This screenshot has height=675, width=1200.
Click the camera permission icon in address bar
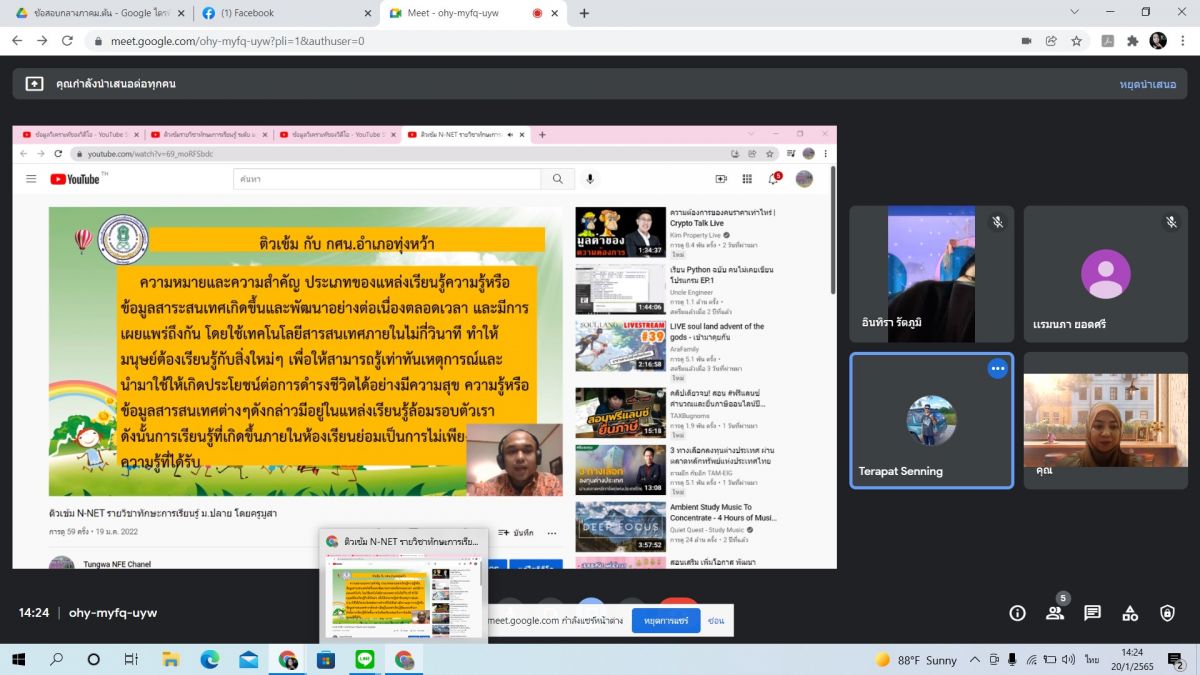point(1026,41)
